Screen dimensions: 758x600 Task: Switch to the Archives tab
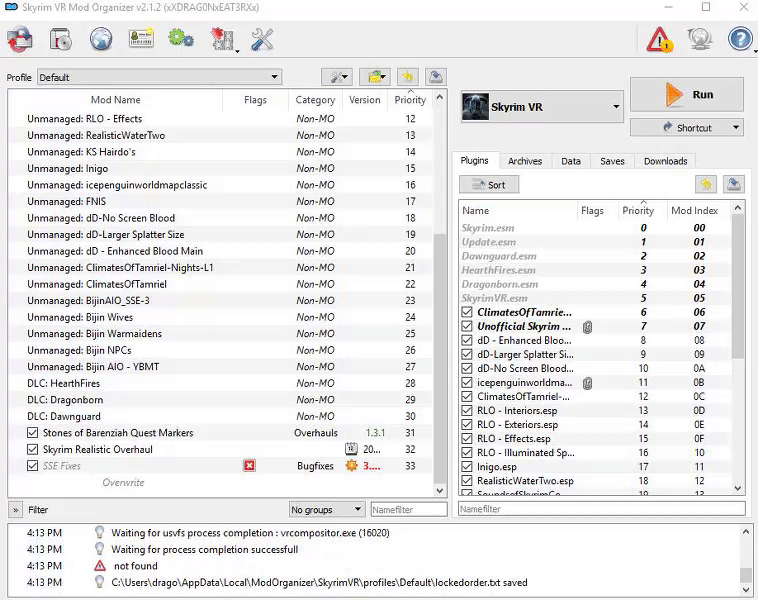[525, 161]
